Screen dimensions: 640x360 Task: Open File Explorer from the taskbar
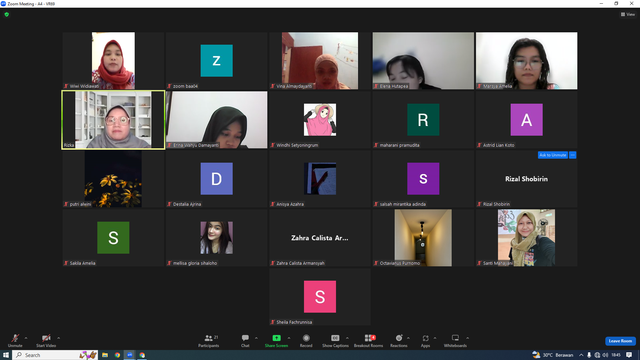[105, 355]
